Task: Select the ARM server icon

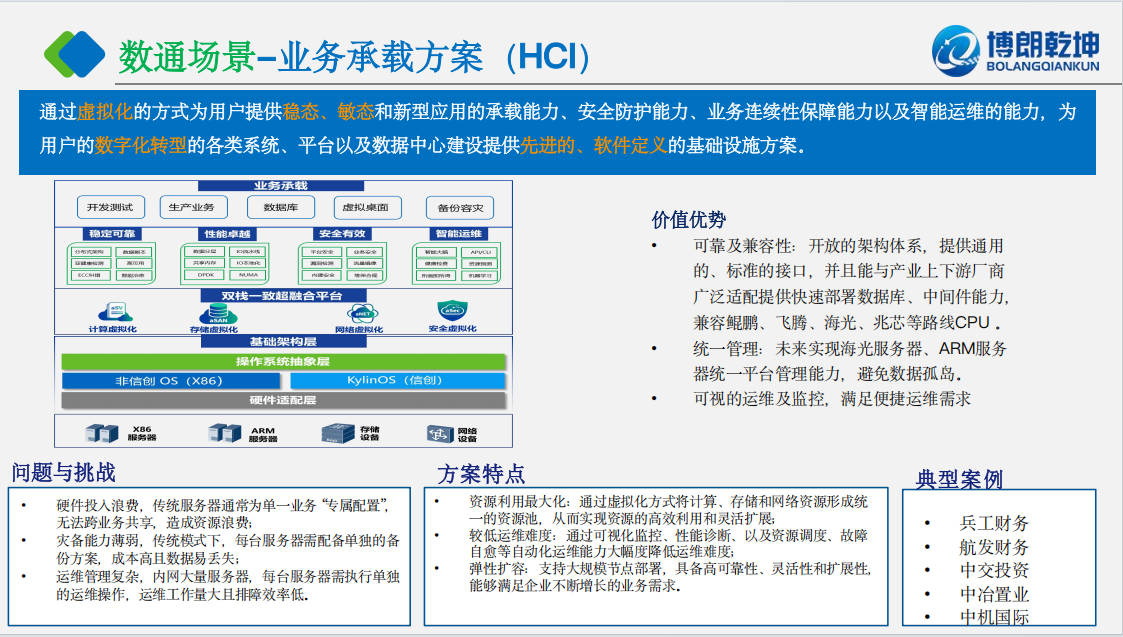Action: point(224,433)
